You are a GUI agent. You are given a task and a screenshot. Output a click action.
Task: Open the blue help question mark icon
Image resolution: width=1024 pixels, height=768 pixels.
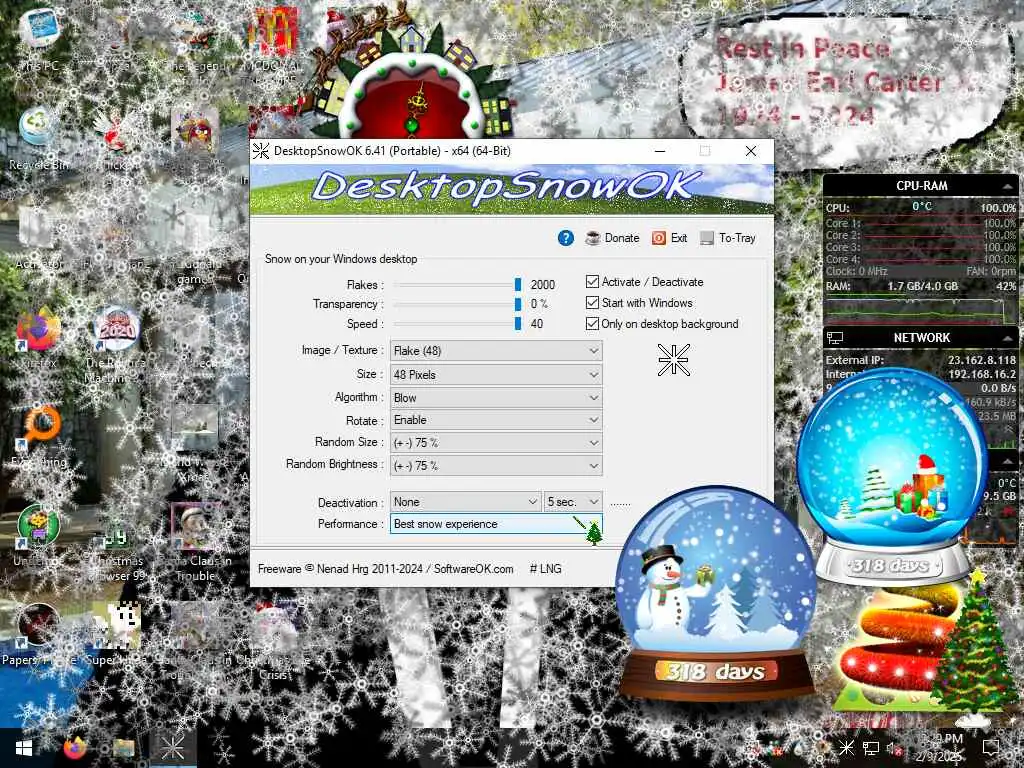point(566,238)
